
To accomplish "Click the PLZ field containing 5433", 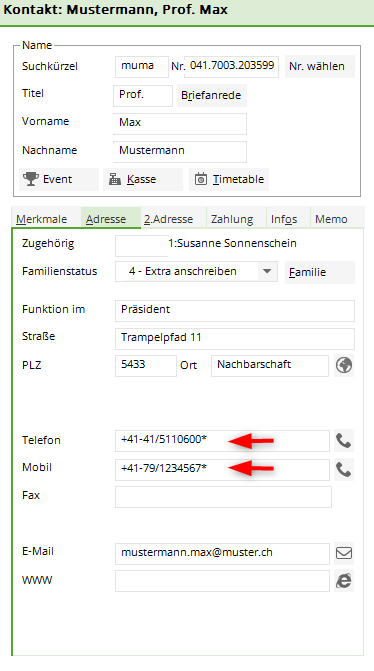I will point(145,365).
